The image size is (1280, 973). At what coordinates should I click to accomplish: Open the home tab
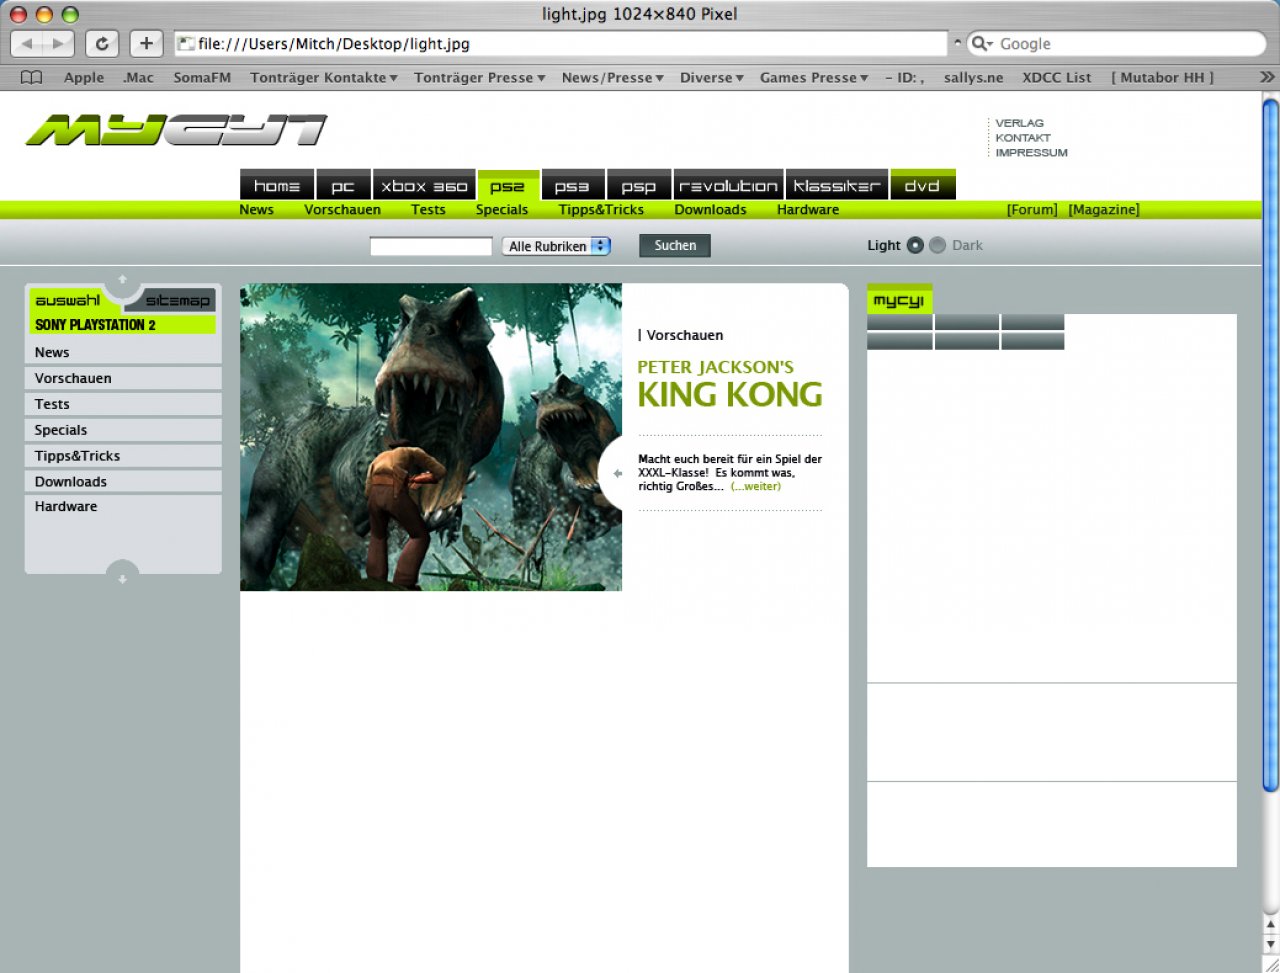tap(277, 186)
